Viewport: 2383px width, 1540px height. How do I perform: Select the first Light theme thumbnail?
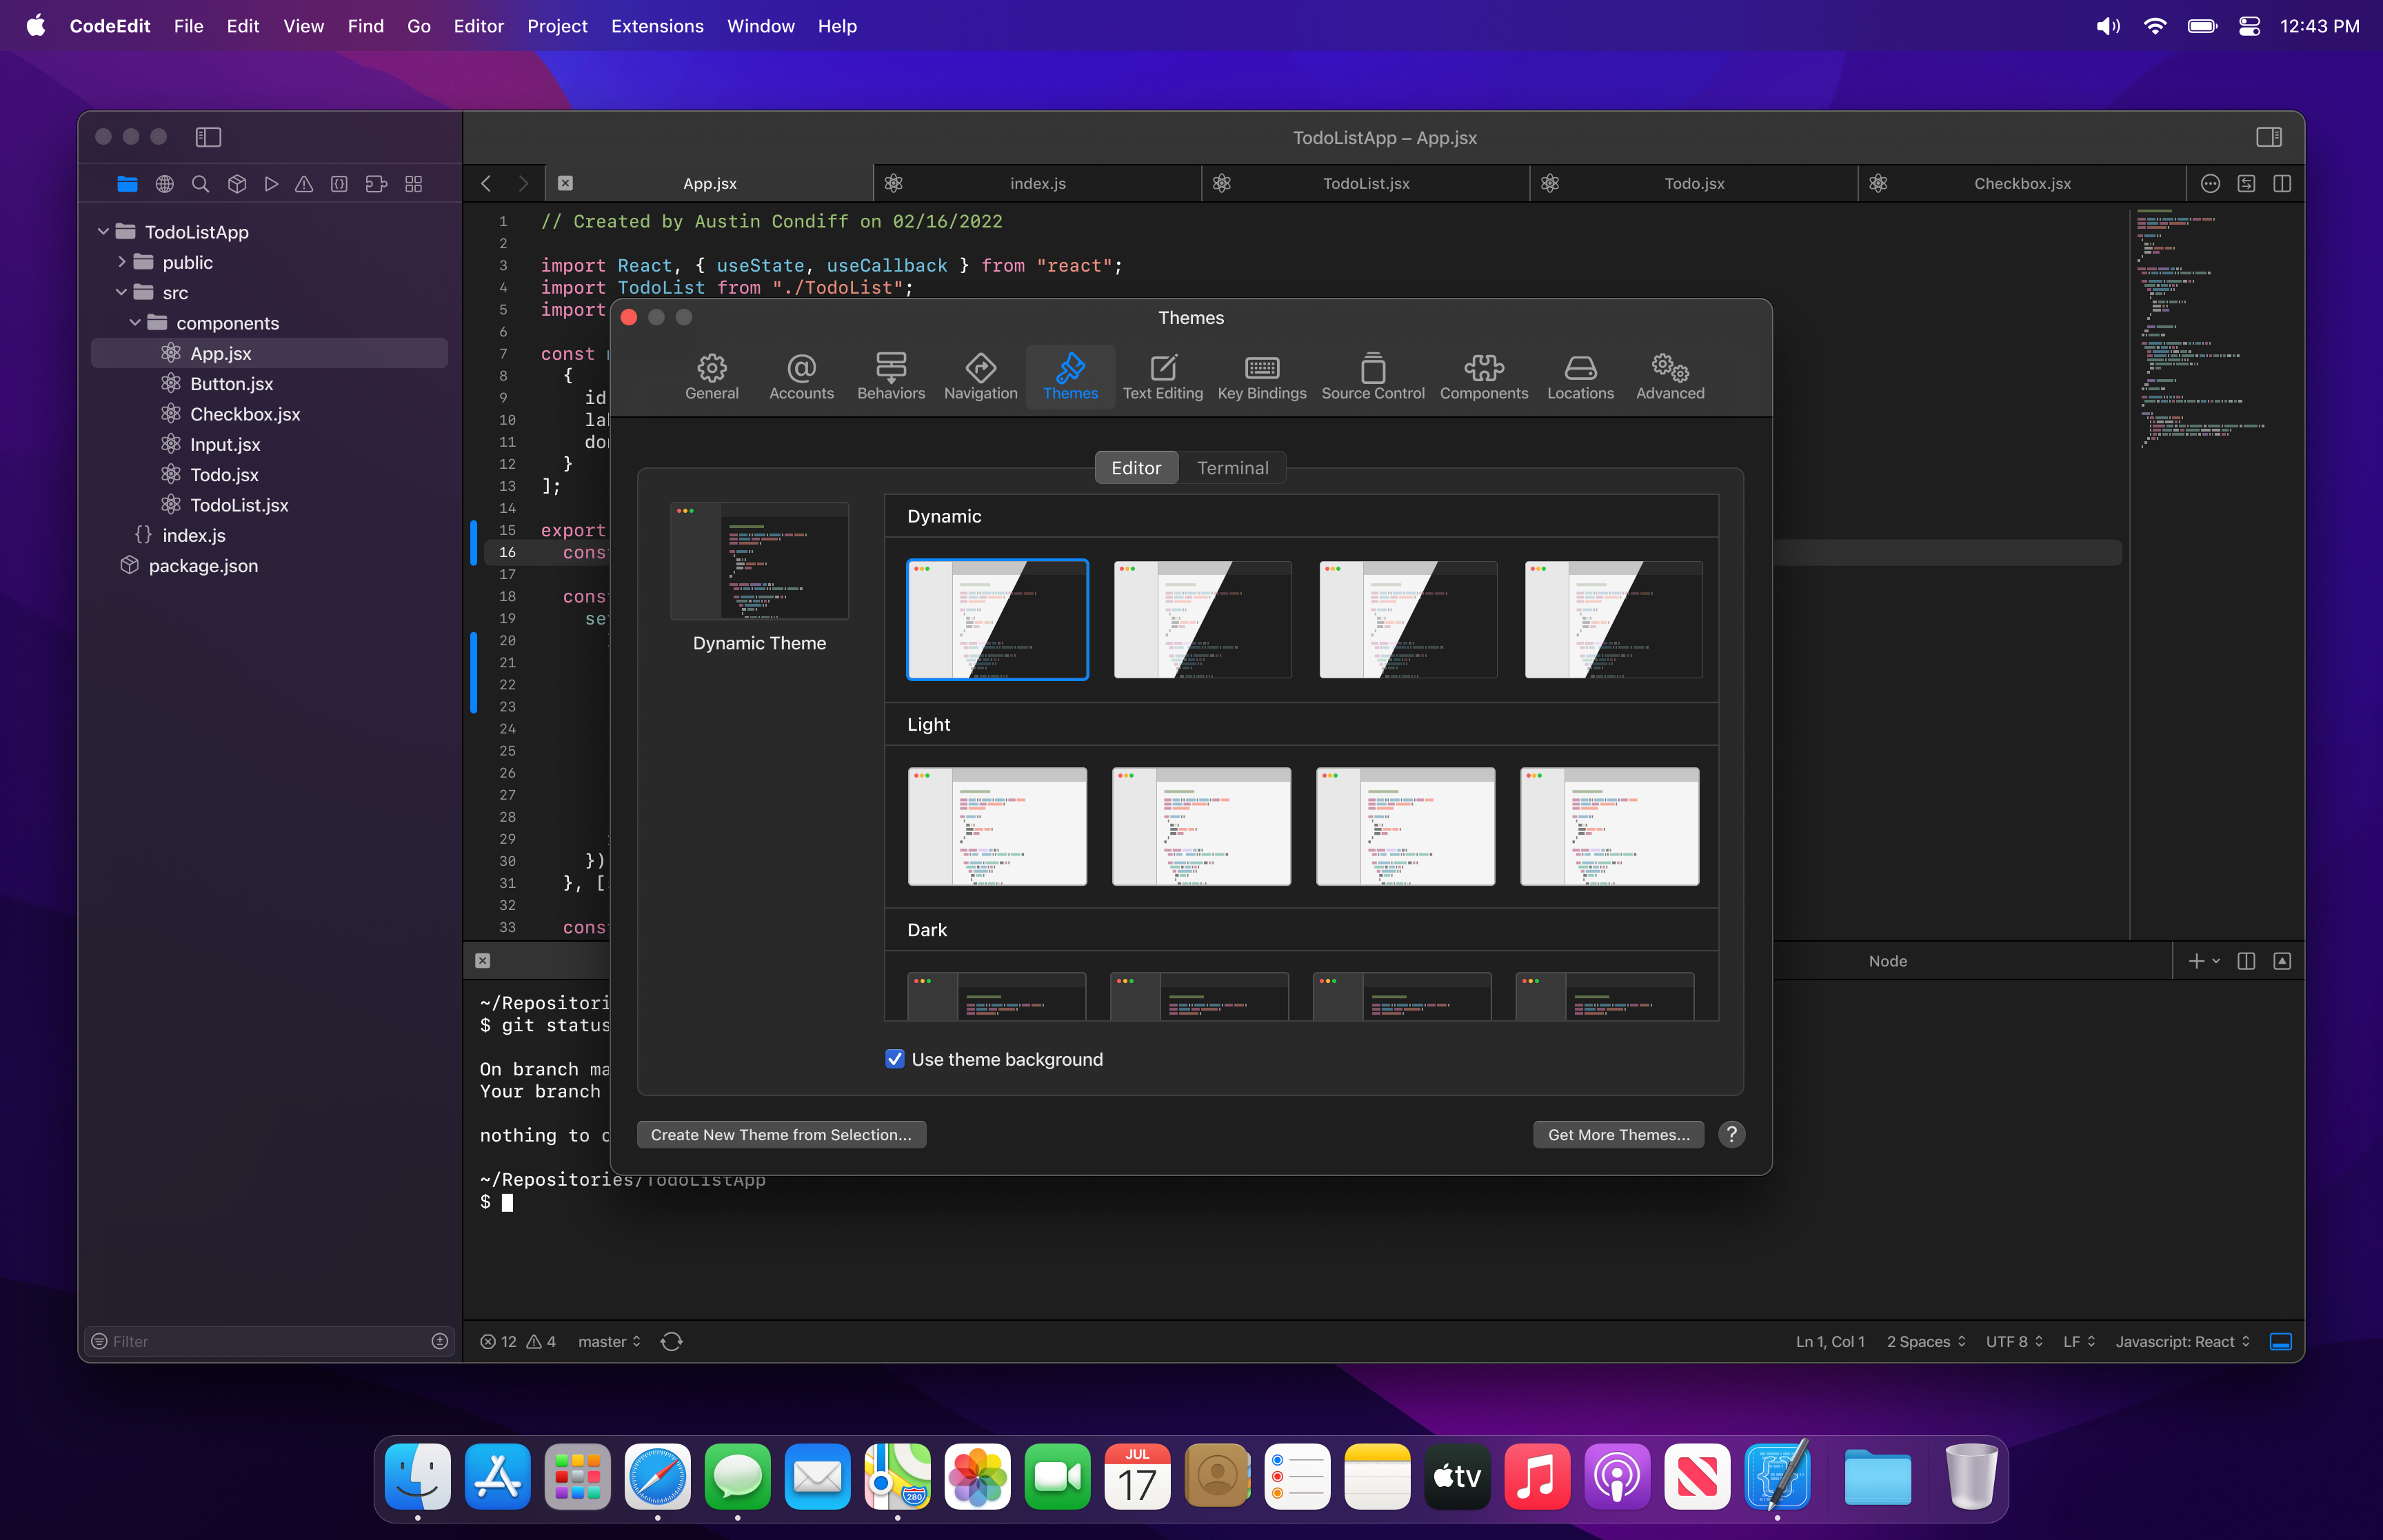pos(997,826)
